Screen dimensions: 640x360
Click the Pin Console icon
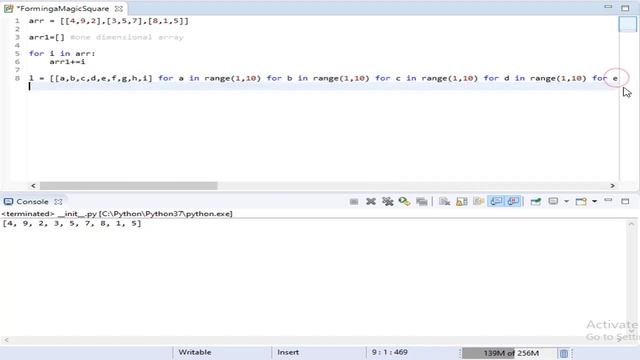coord(536,202)
